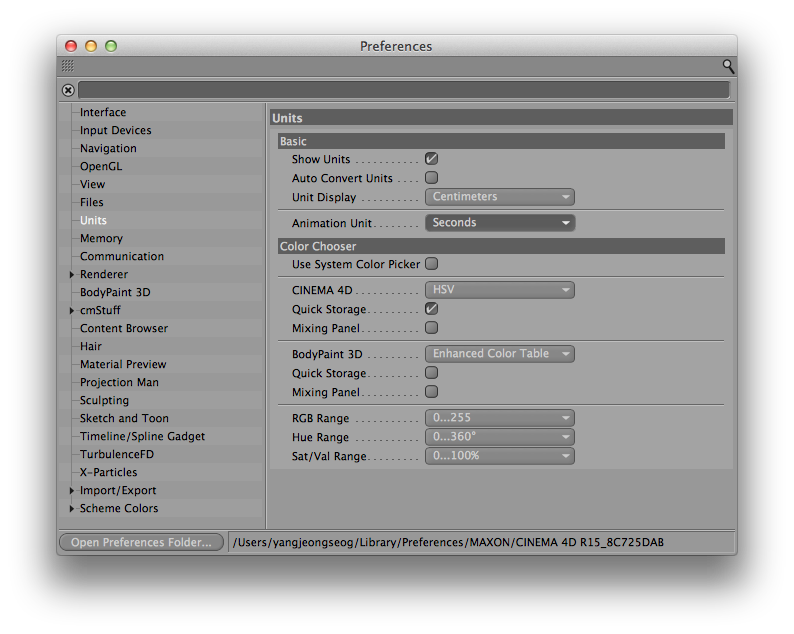794x634 pixels.
Task: Enable BodyPaint 3D Mixing Panel checkbox
Action: coord(431,391)
